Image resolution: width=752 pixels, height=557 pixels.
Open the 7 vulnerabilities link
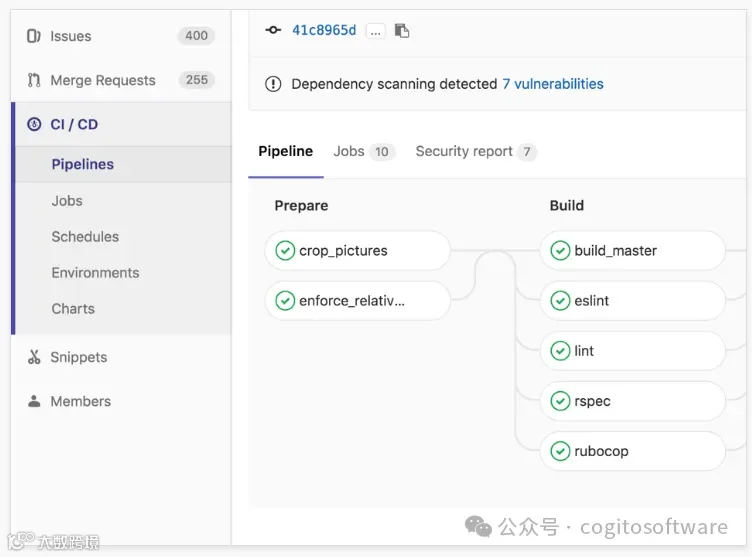552,84
